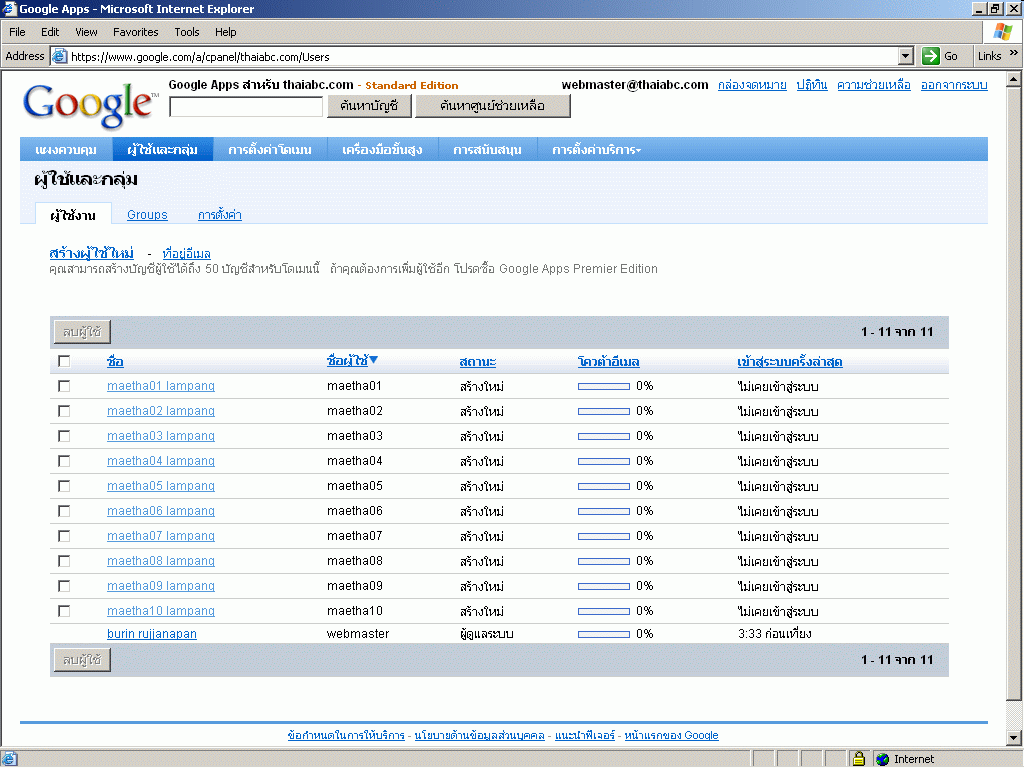
Task: Click the Internet zone globe icon
Action: pos(882,759)
